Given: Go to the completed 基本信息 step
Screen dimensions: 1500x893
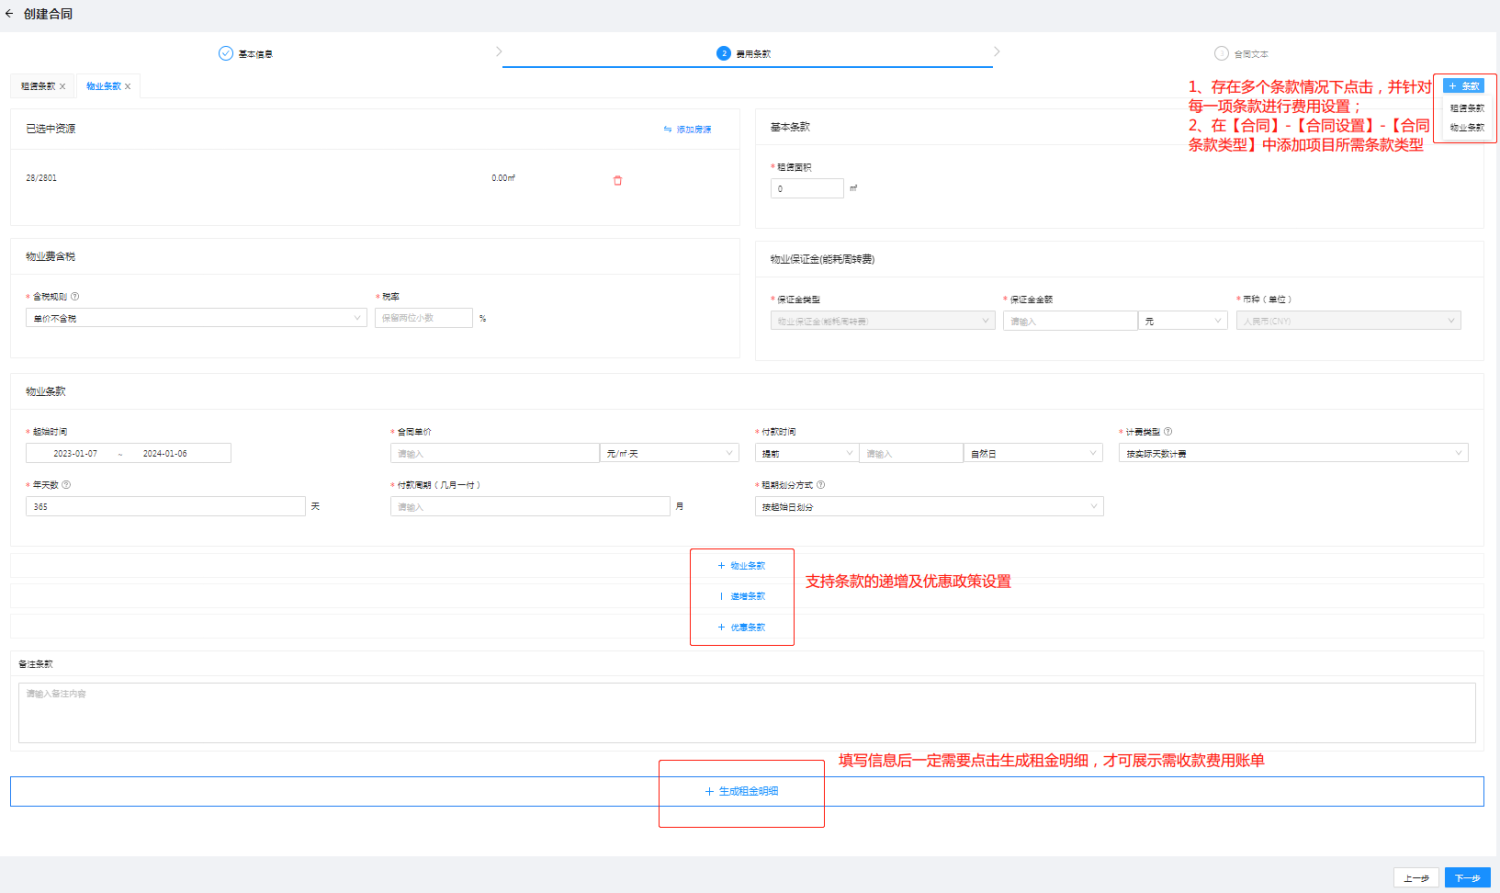Looking at the screenshot, I should coord(246,54).
